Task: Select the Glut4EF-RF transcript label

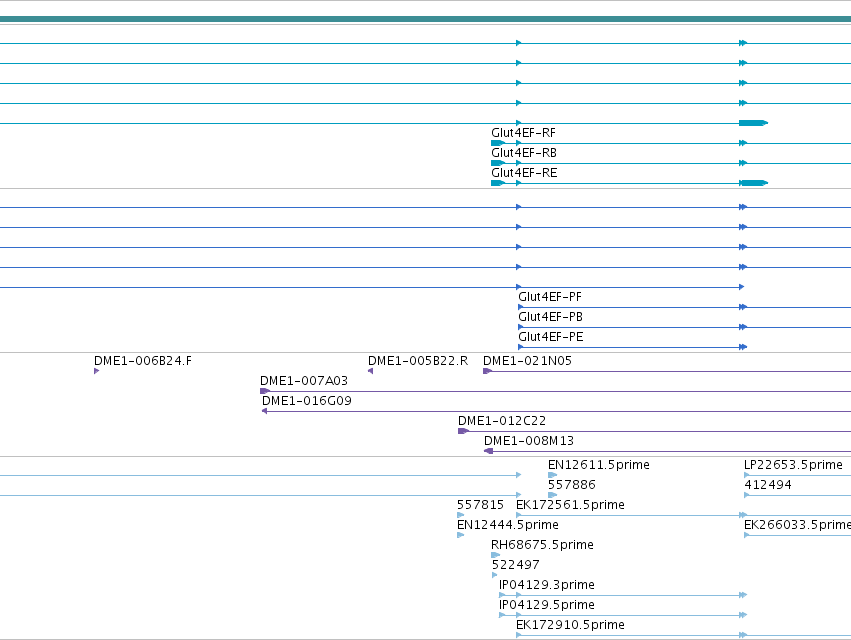Action: [x=523, y=133]
